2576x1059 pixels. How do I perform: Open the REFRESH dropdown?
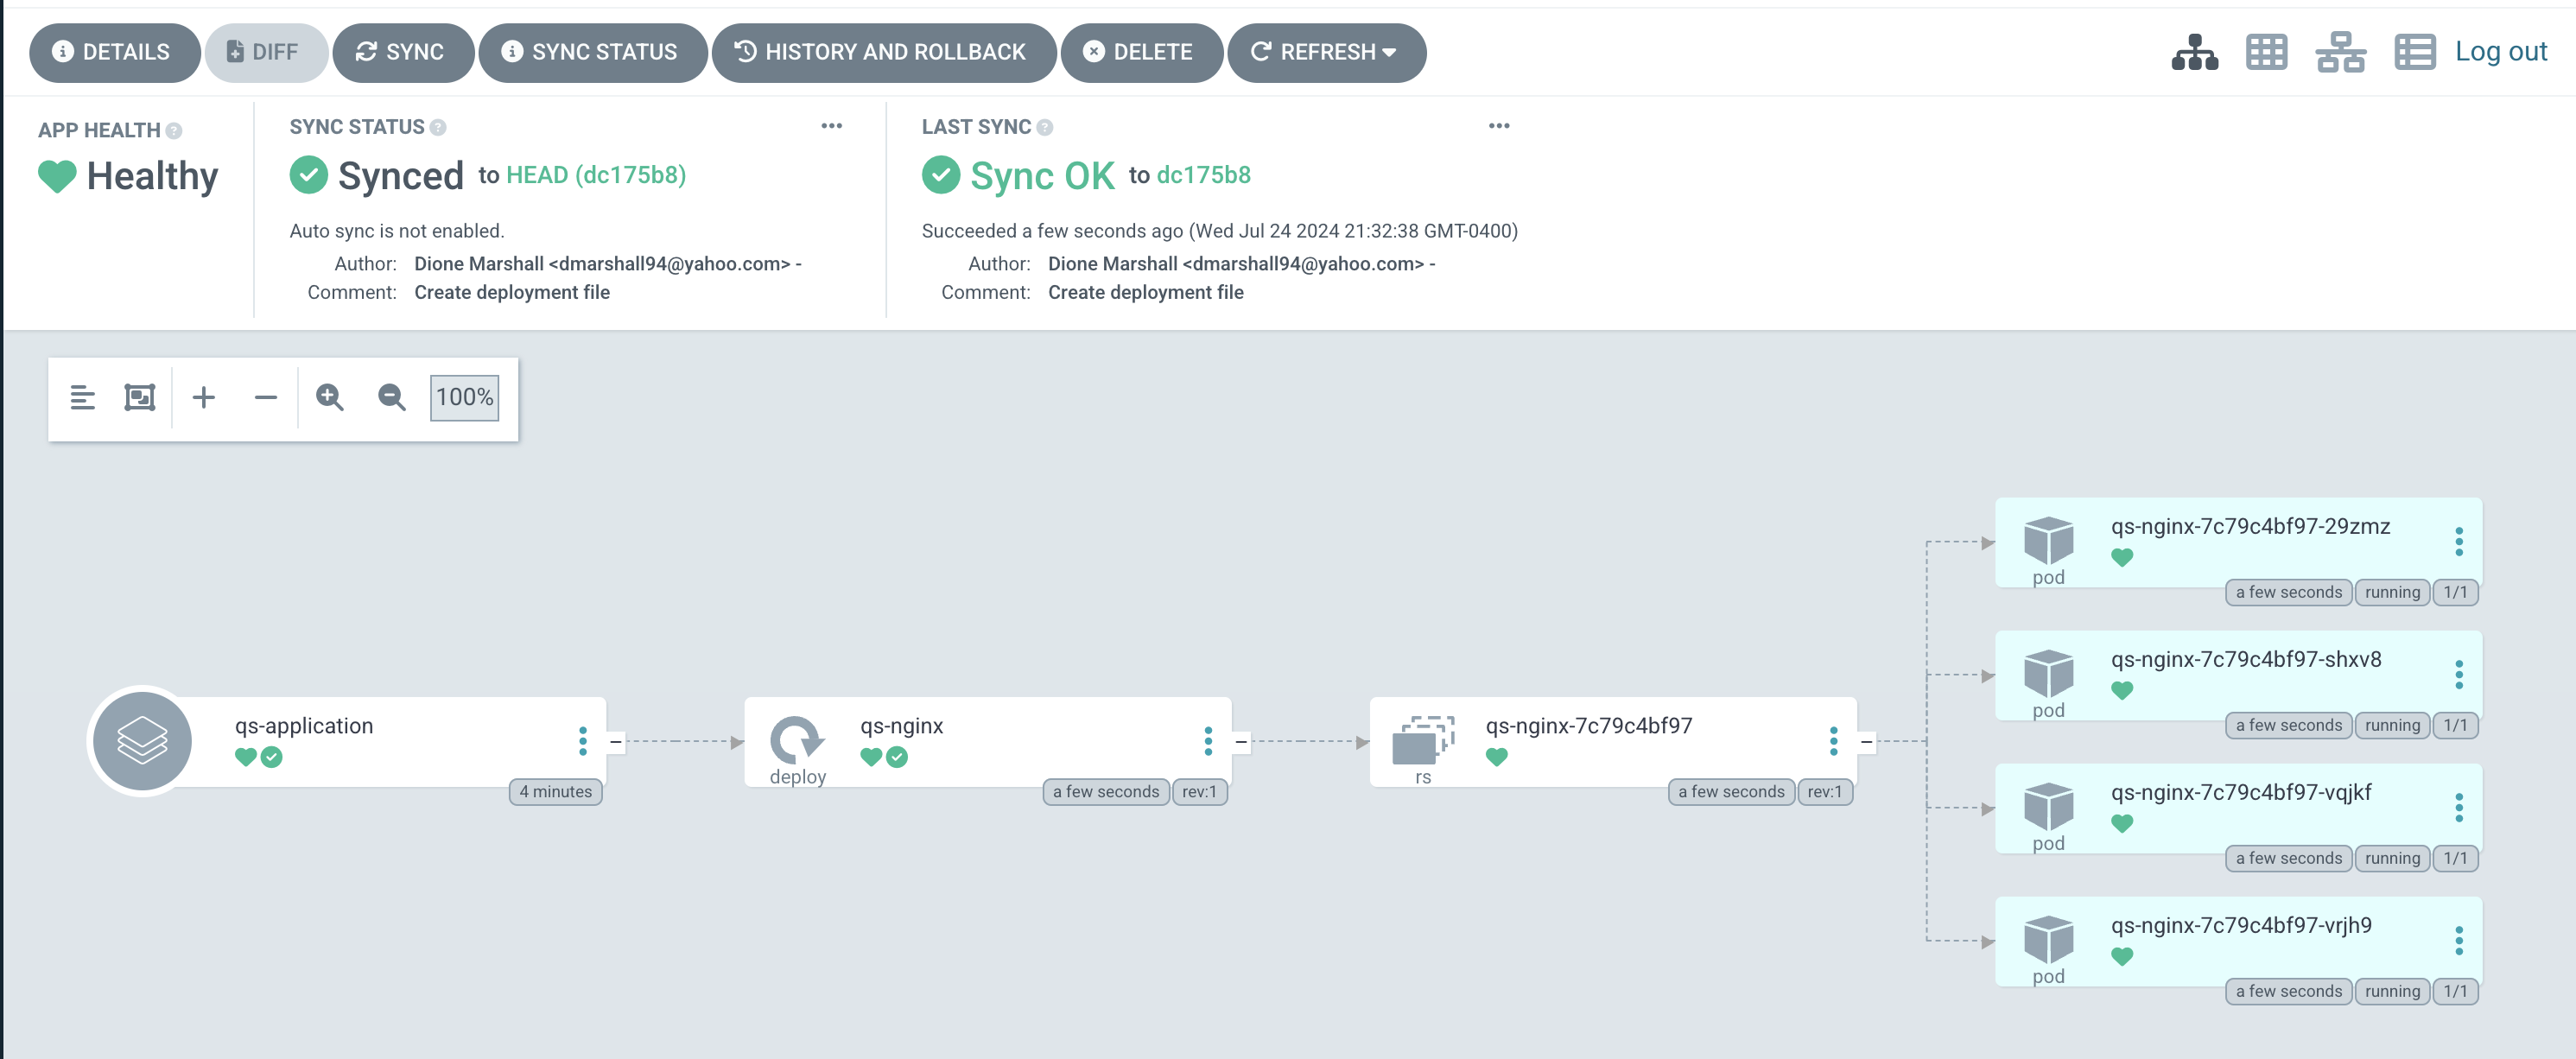pos(1326,52)
